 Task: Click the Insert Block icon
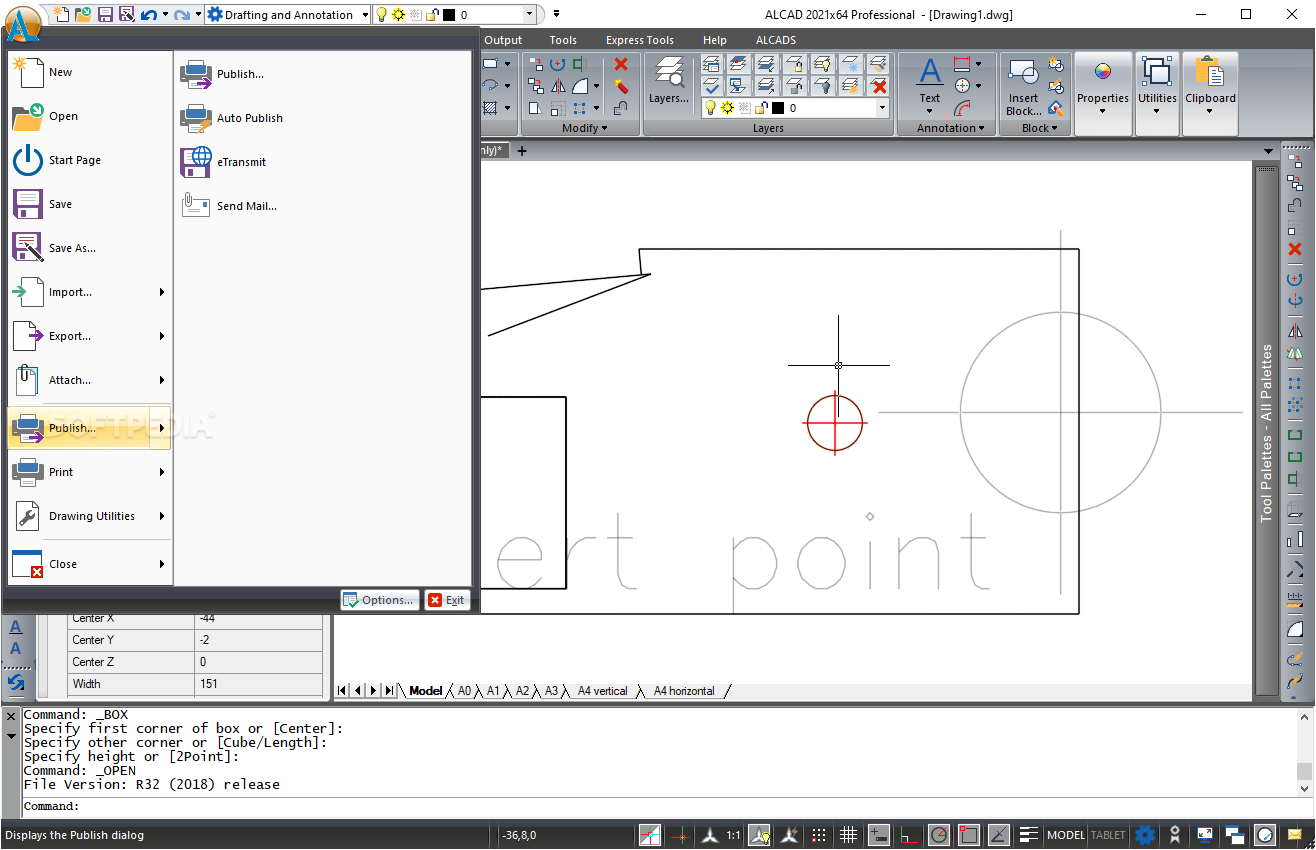[1023, 86]
